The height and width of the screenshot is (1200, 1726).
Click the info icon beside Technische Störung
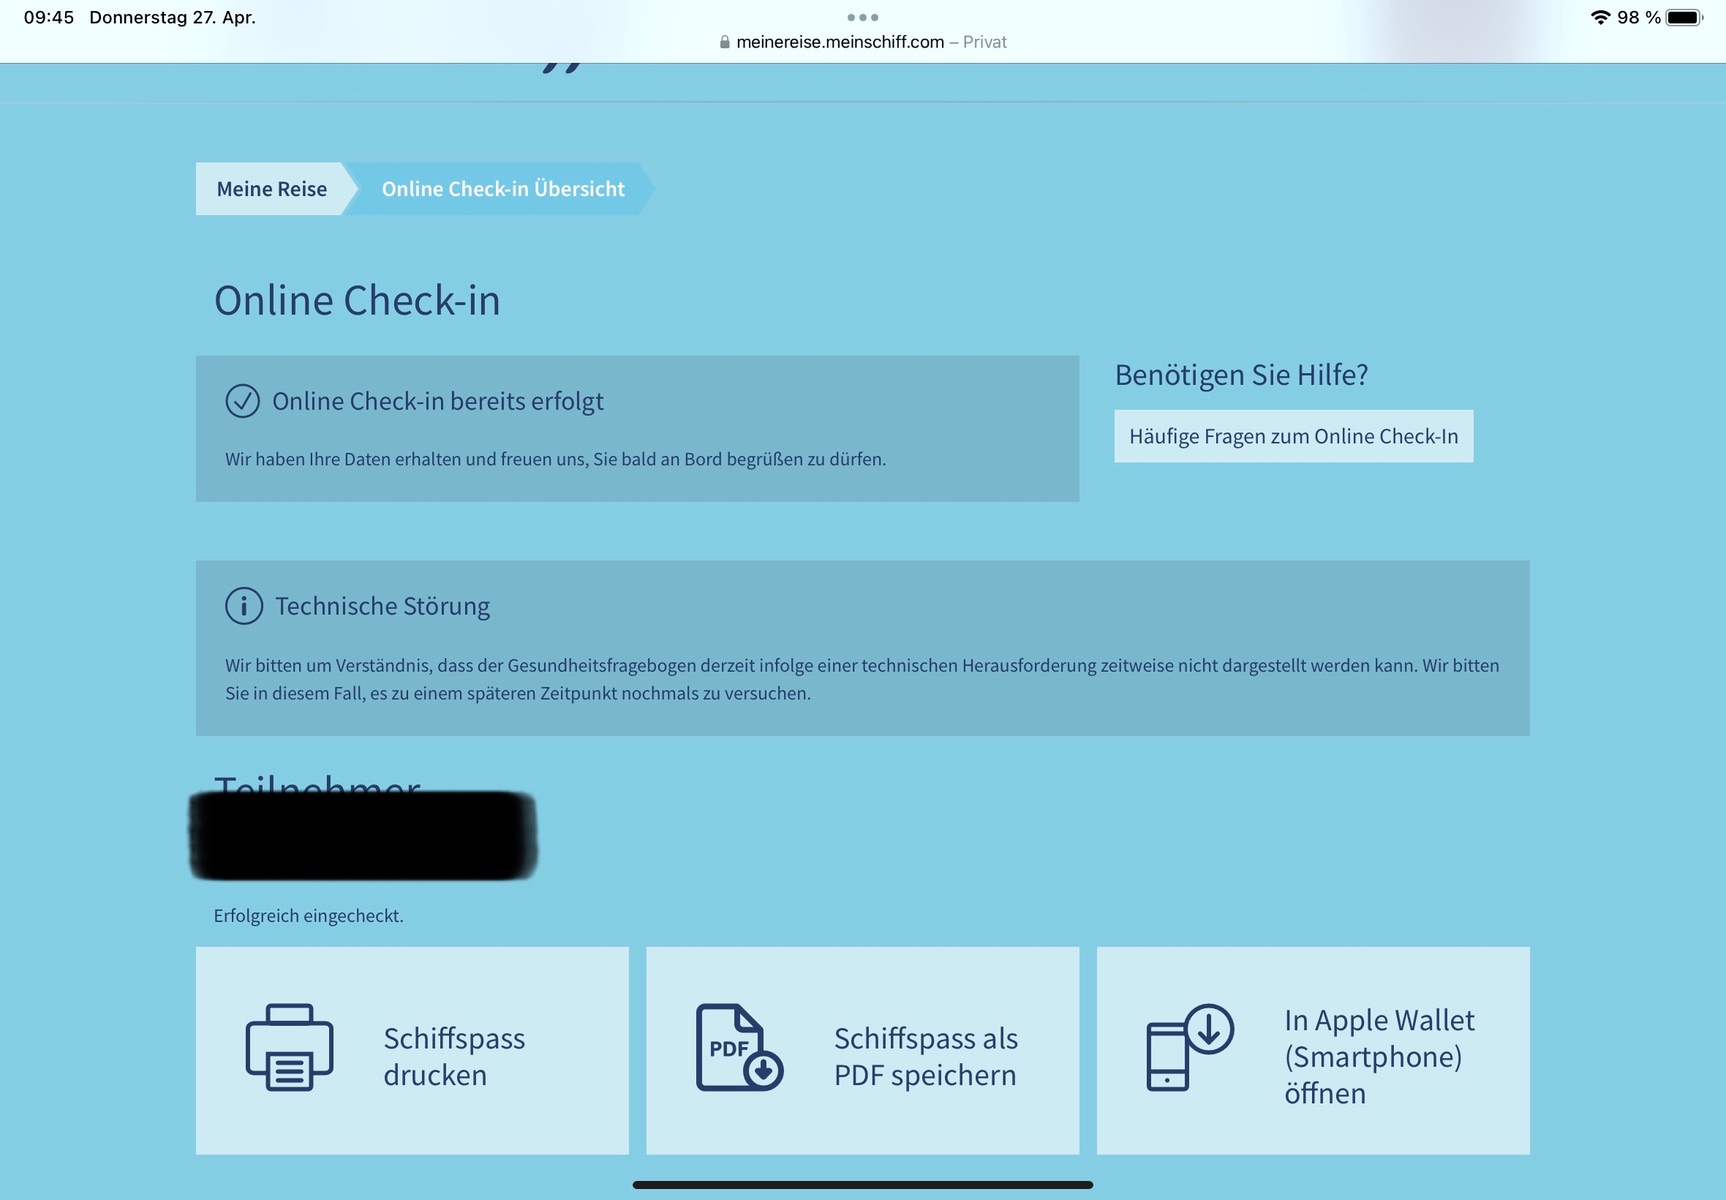243,606
